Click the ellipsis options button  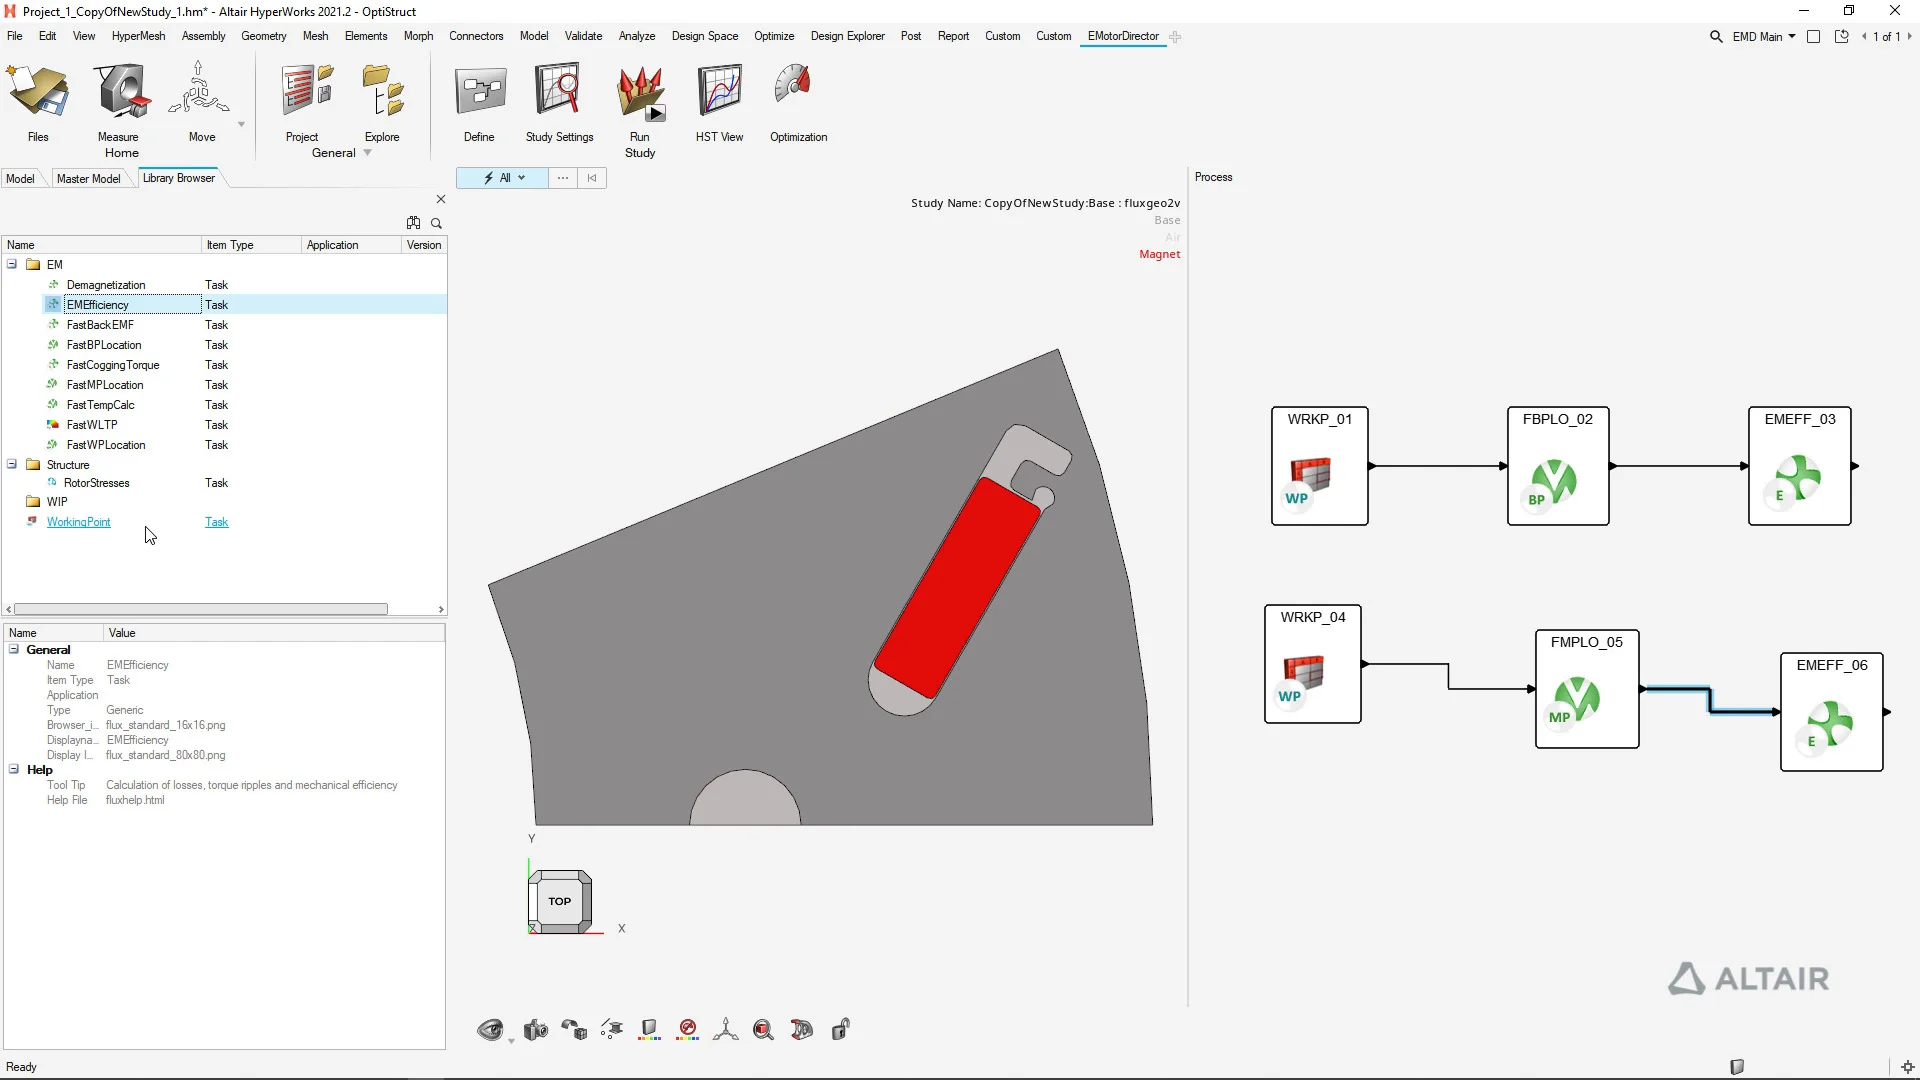[x=563, y=178]
